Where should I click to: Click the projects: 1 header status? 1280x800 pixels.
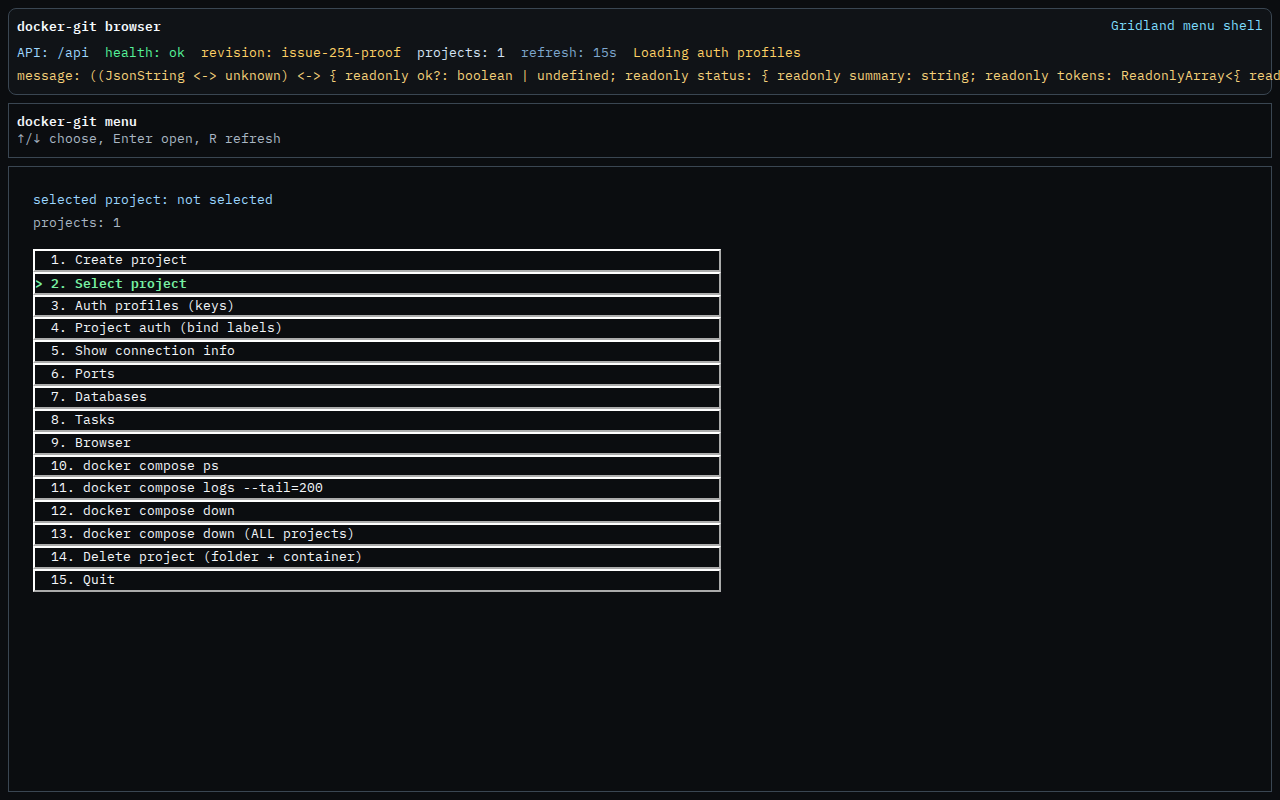[x=461, y=53]
